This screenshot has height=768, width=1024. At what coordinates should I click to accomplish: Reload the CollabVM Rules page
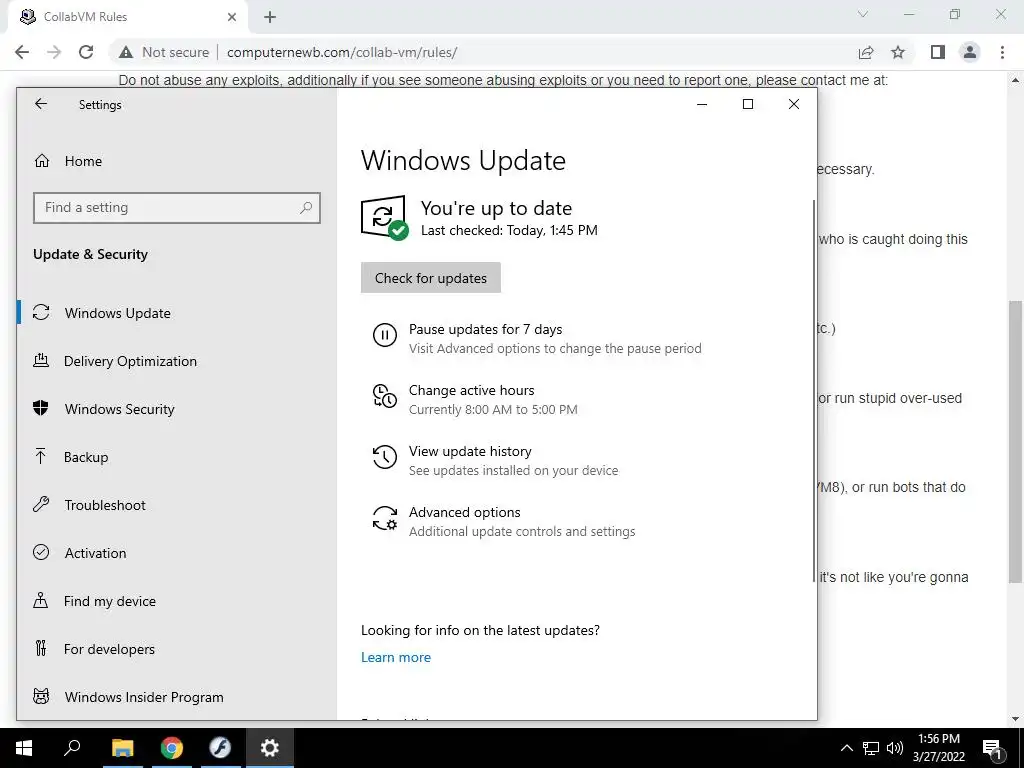tap(86, 52)
